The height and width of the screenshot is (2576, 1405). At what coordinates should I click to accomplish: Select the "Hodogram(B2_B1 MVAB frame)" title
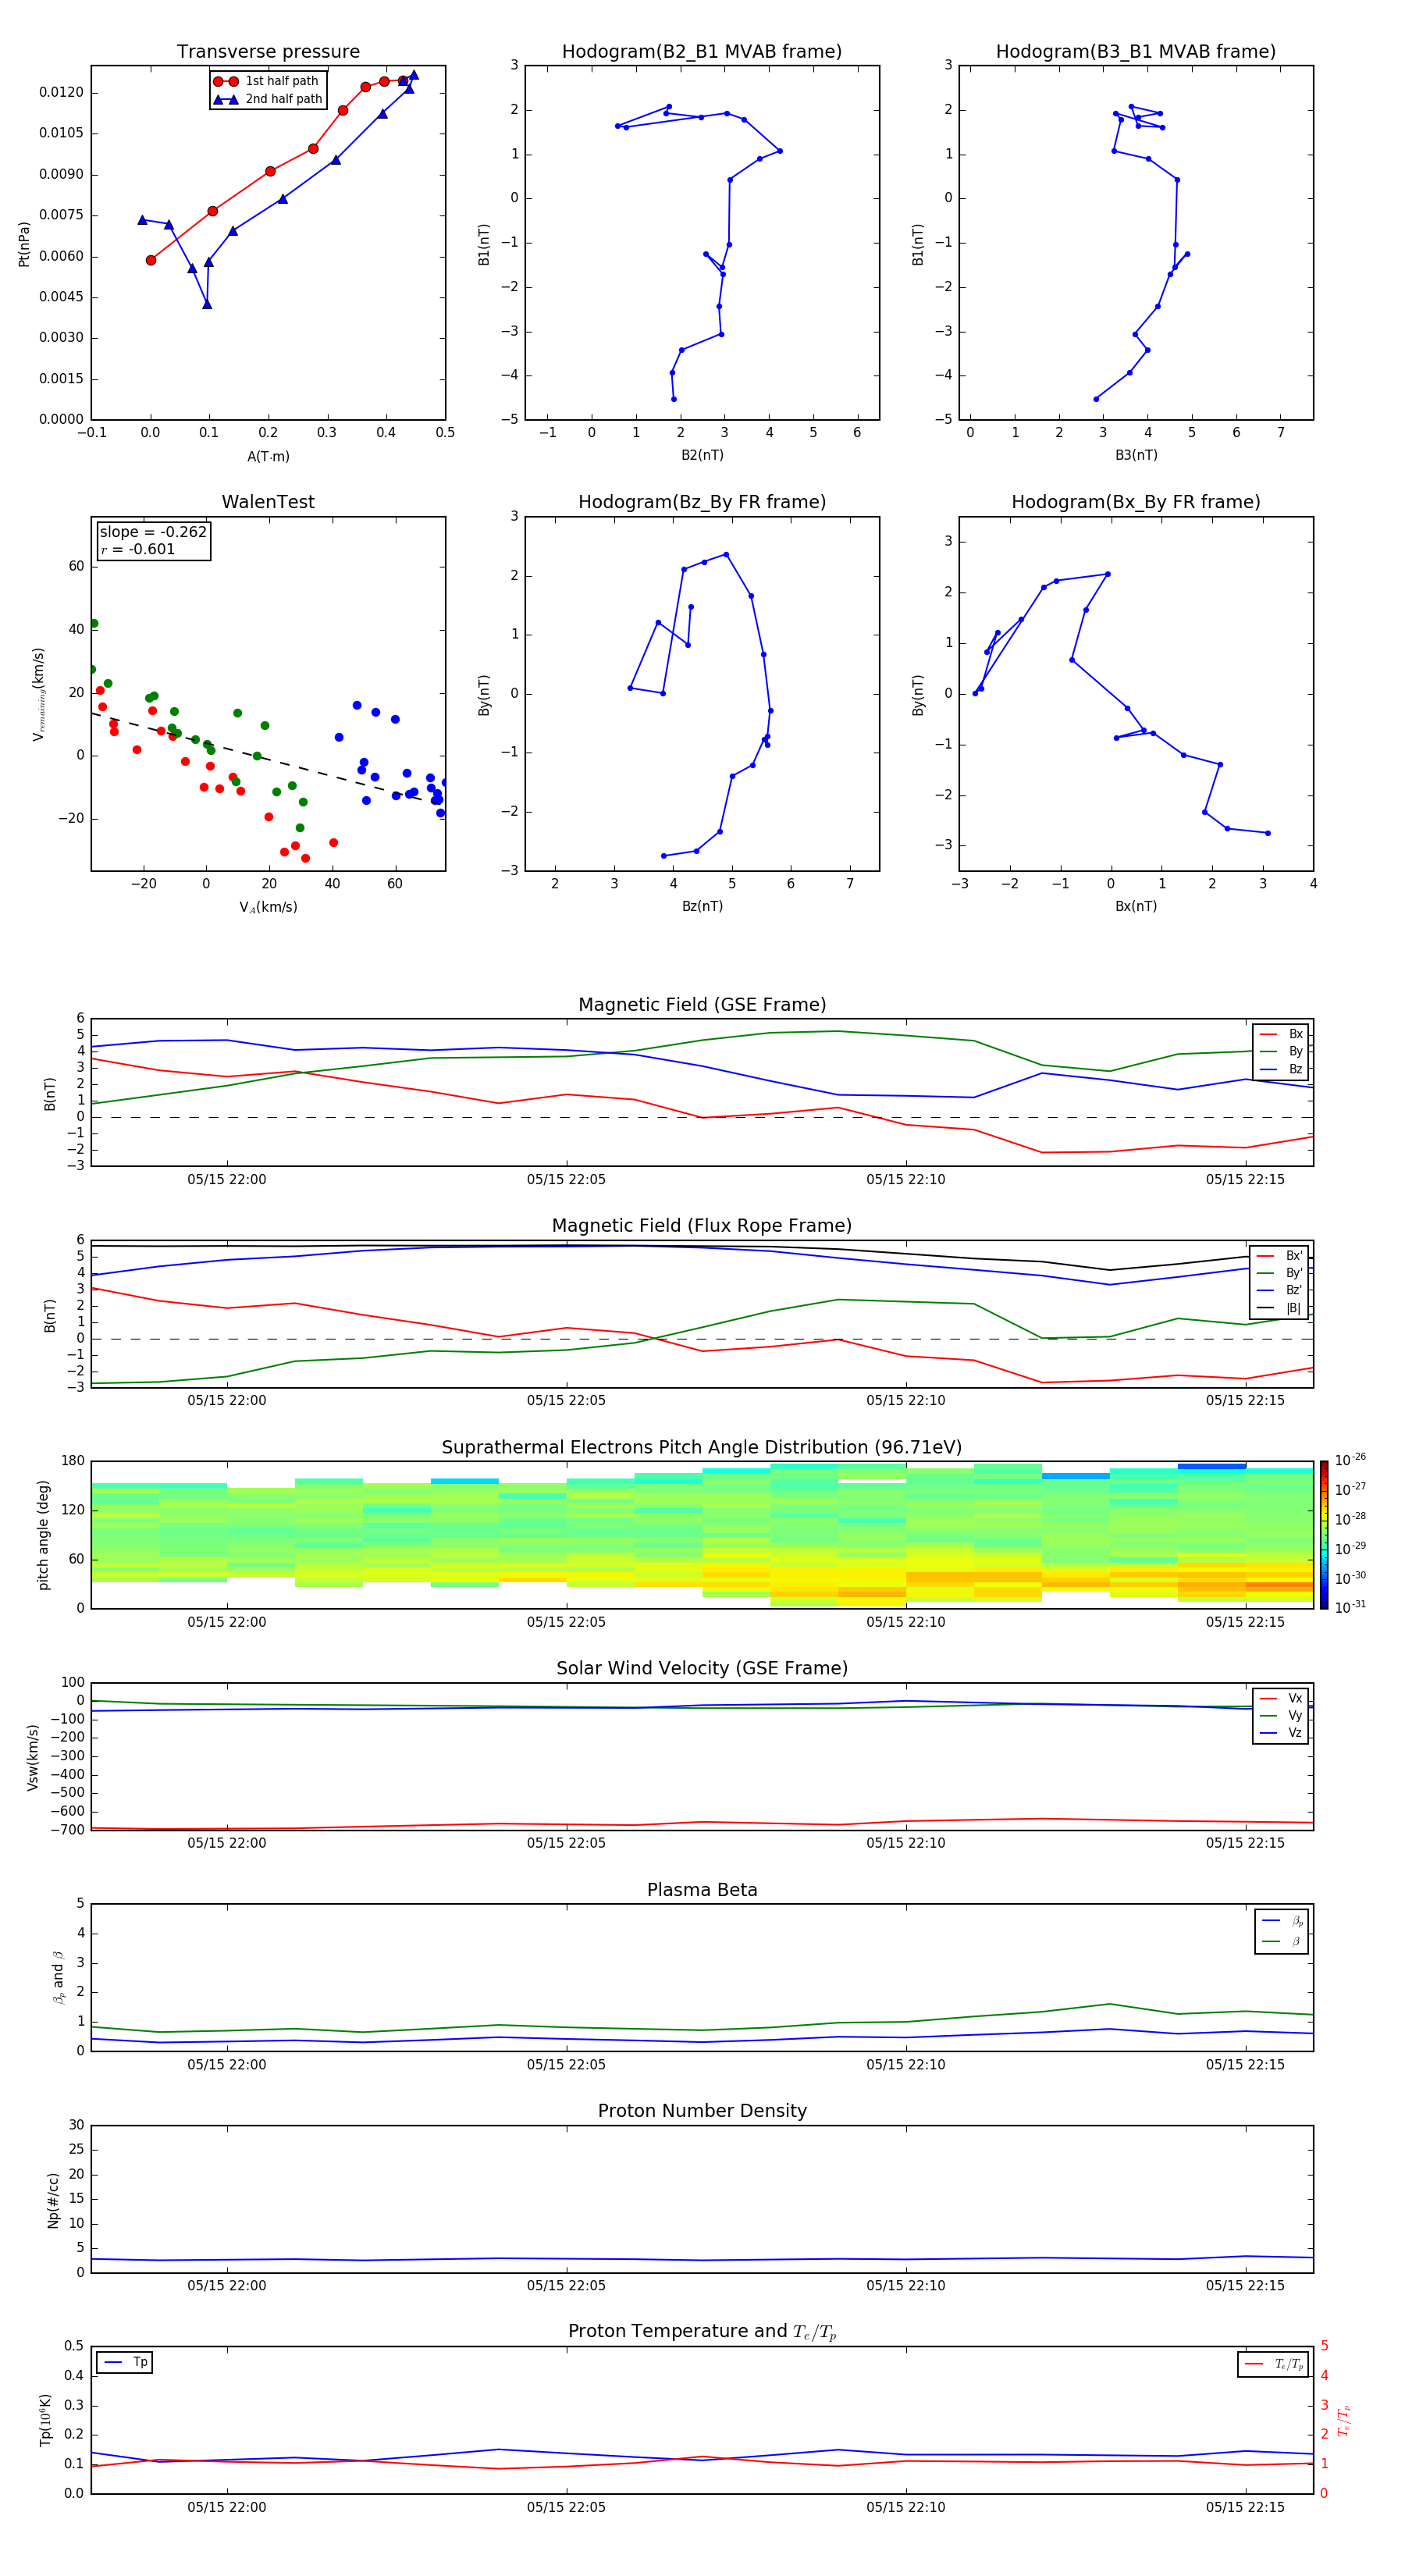coord(701,52)
